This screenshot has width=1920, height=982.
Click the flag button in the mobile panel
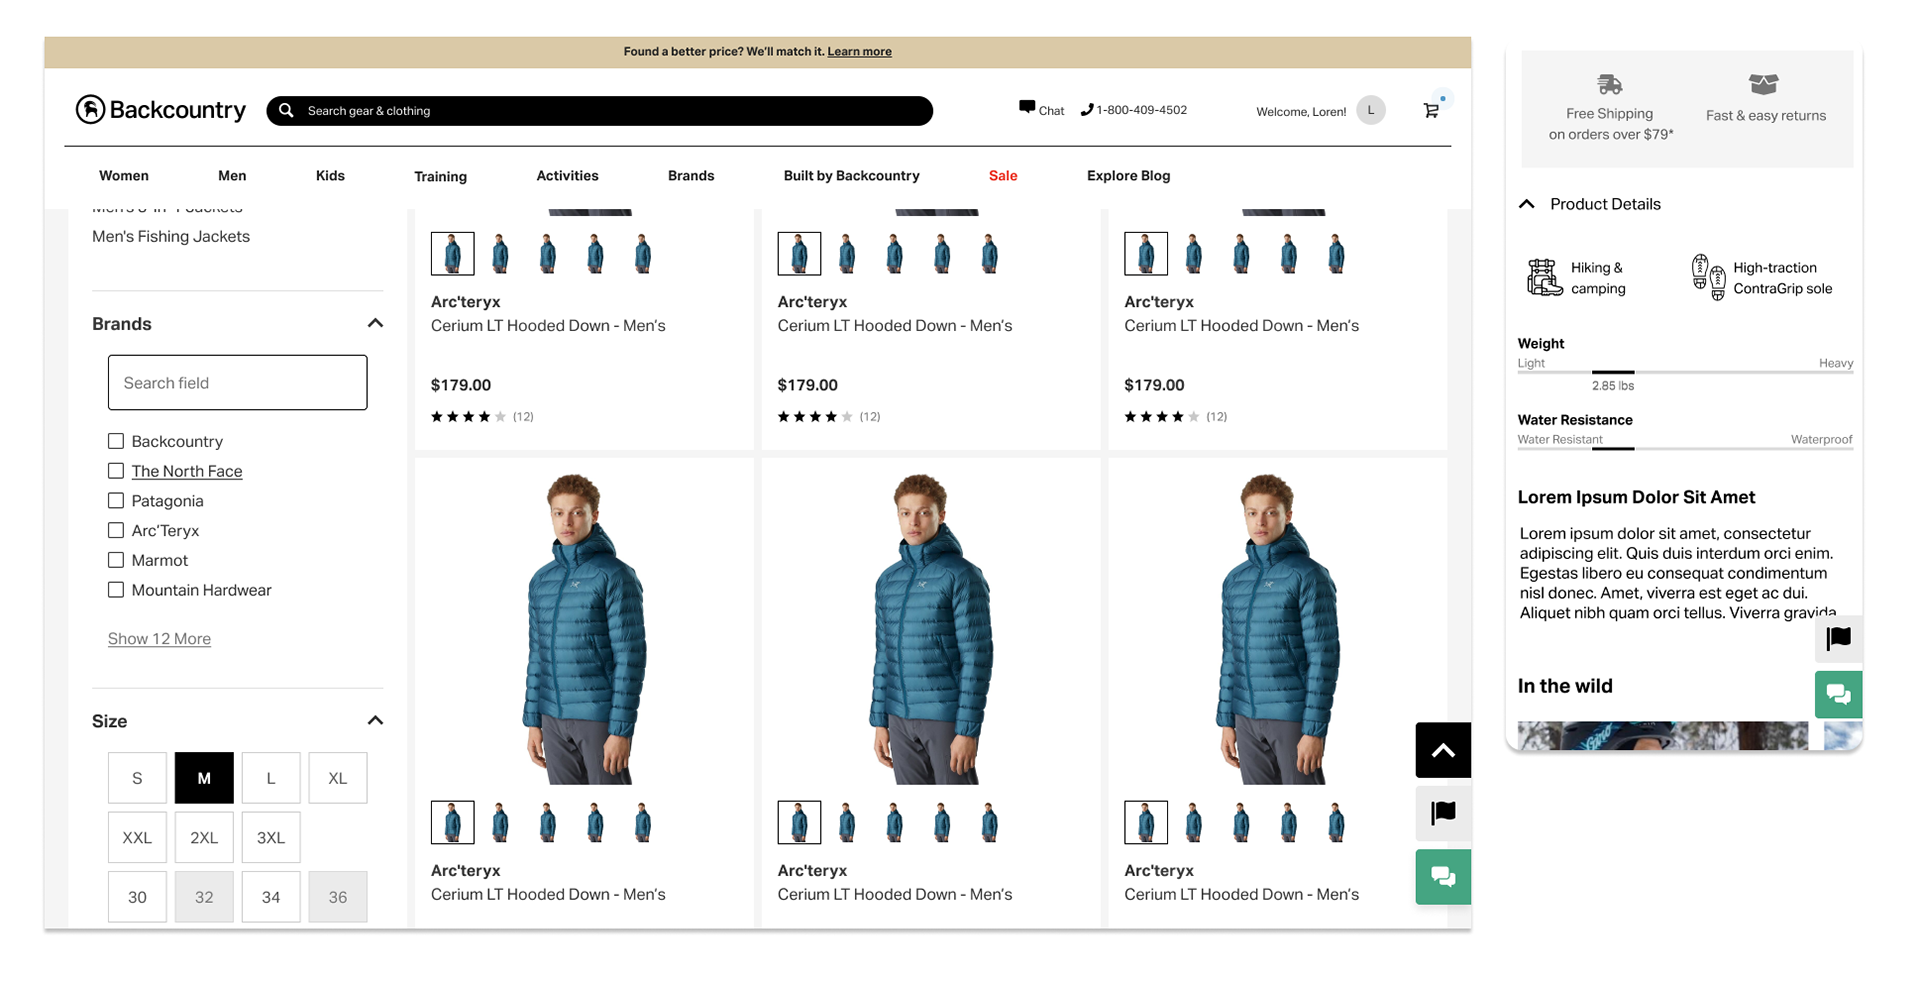[x=1838, y=638]
